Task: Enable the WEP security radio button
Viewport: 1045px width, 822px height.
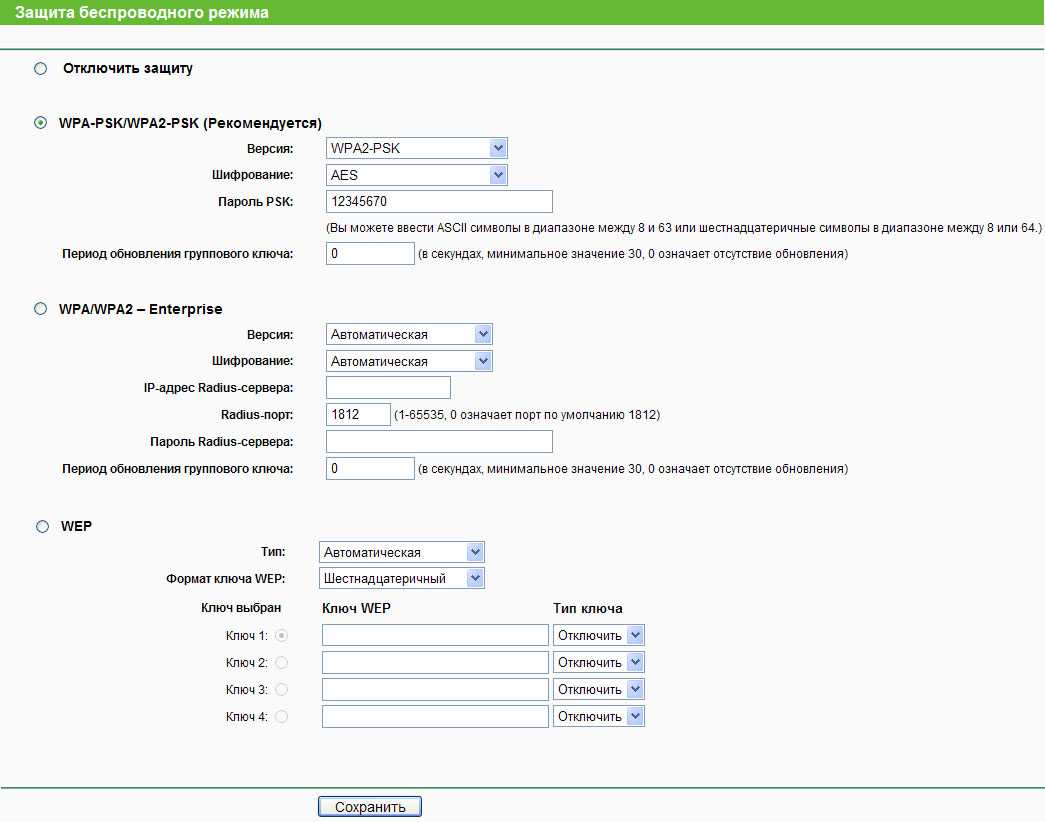Action: [x=41, y=526]
